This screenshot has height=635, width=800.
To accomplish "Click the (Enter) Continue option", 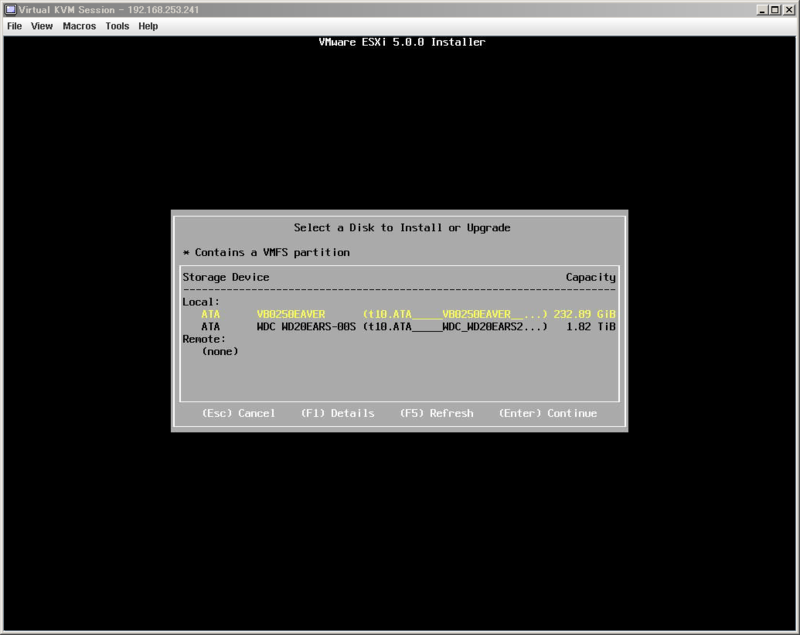I will 547,413.
